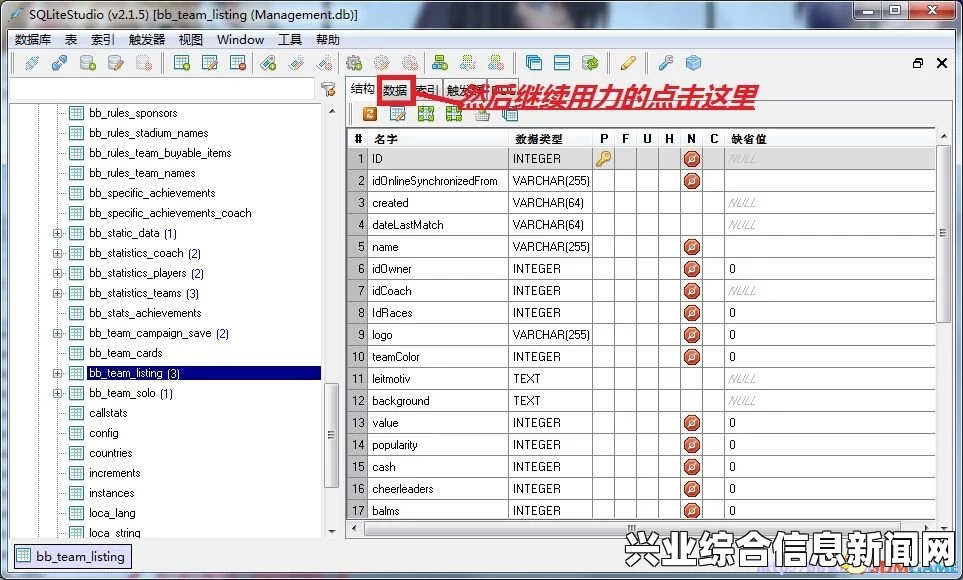Click the filter funnel icon beside search box
Screen dimensions: 963x580
tap(329, 90)
